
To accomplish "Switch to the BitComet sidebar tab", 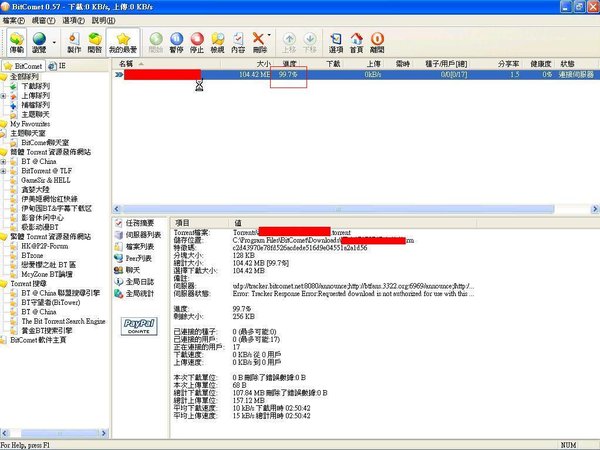I will pos(23,66).
